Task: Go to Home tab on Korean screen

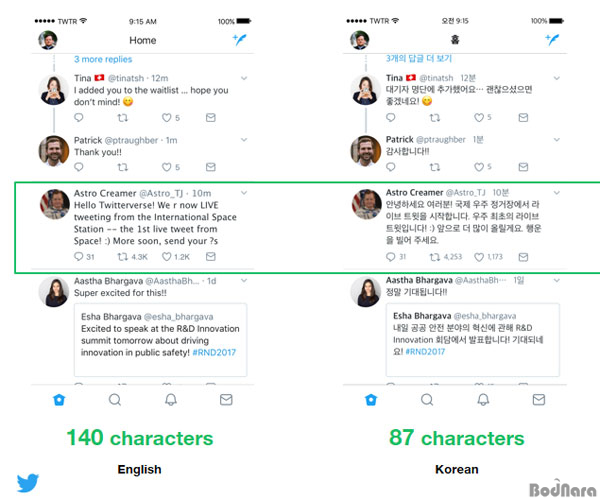Action: click(371, 400)
